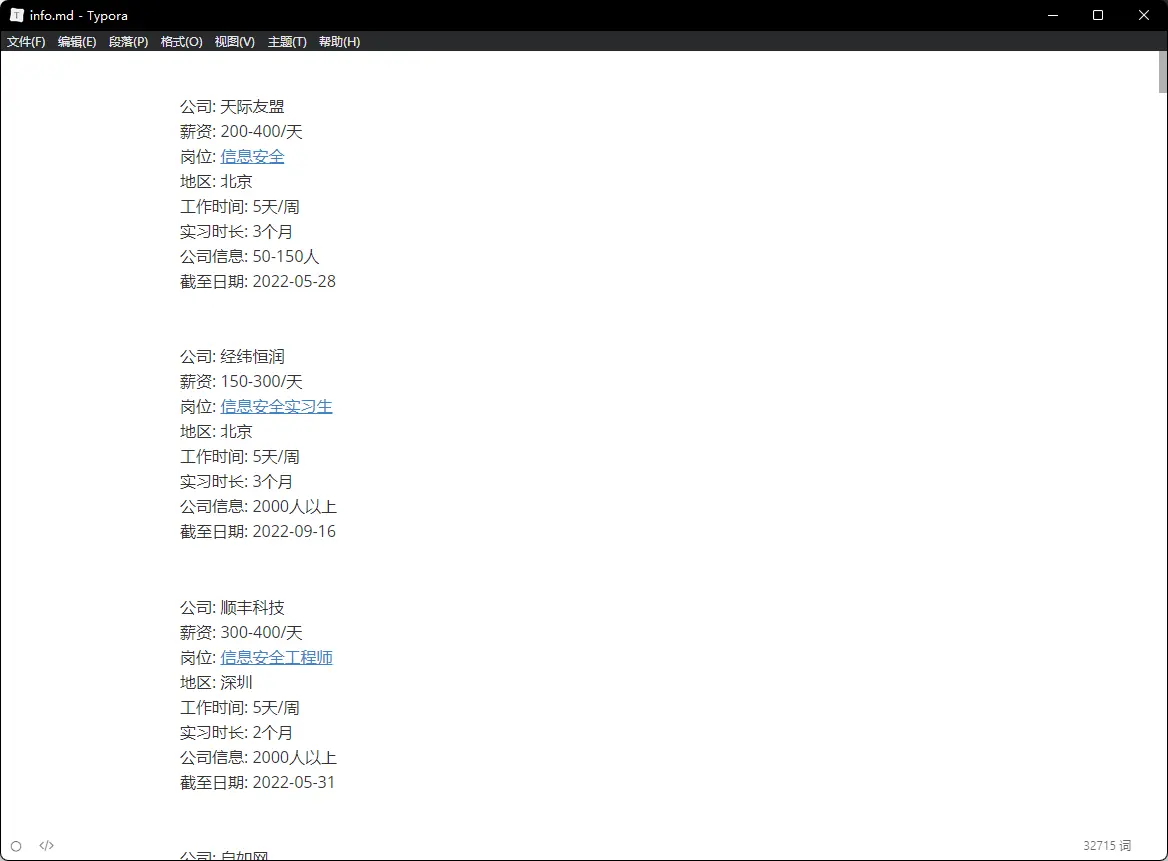The image size is (1168, 861).
Task: Switch to source code mode icon
Action: point(46,845)
